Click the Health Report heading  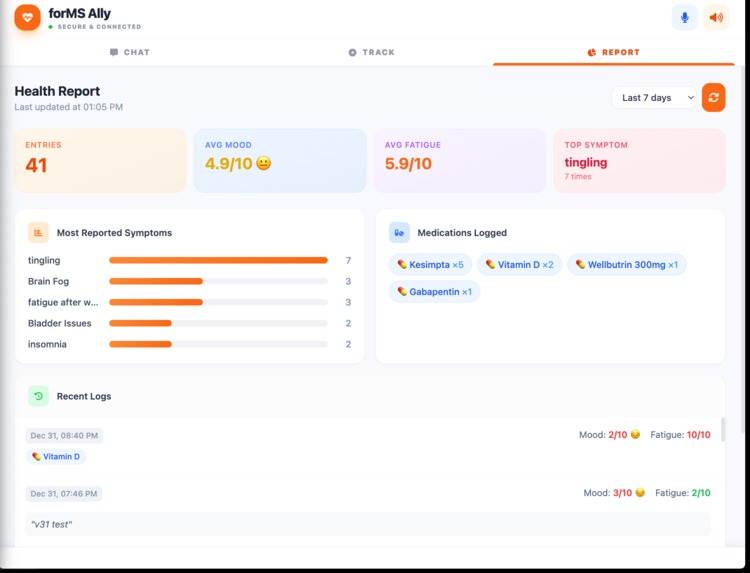point(57,91)
